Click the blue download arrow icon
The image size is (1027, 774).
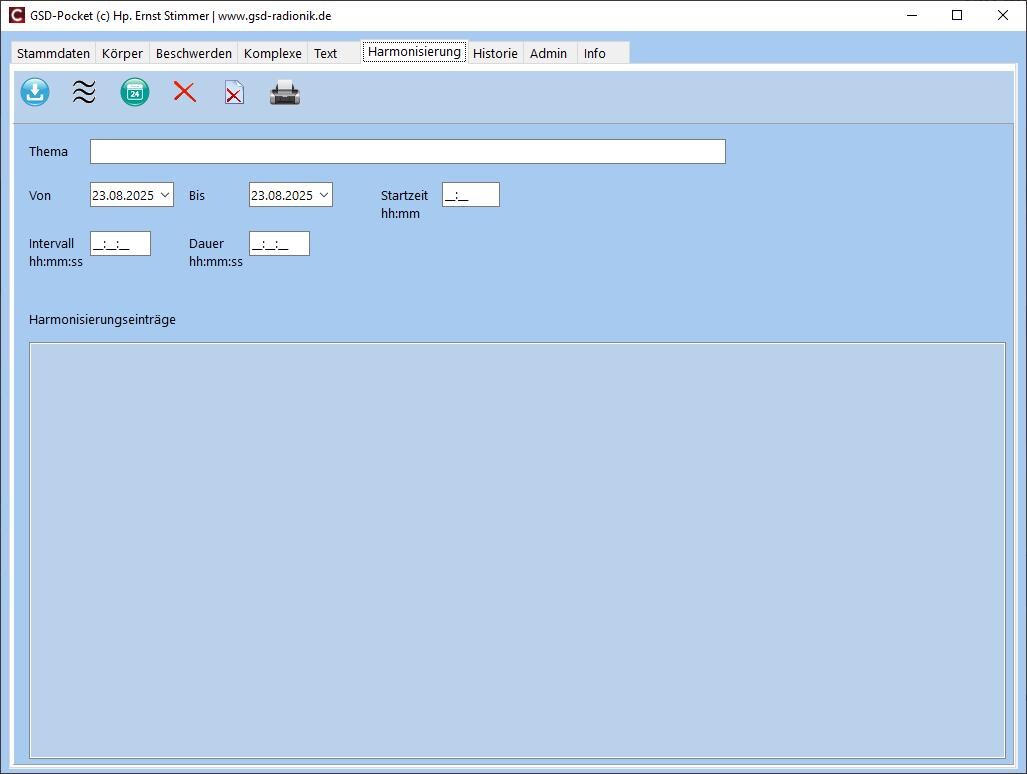35,92
